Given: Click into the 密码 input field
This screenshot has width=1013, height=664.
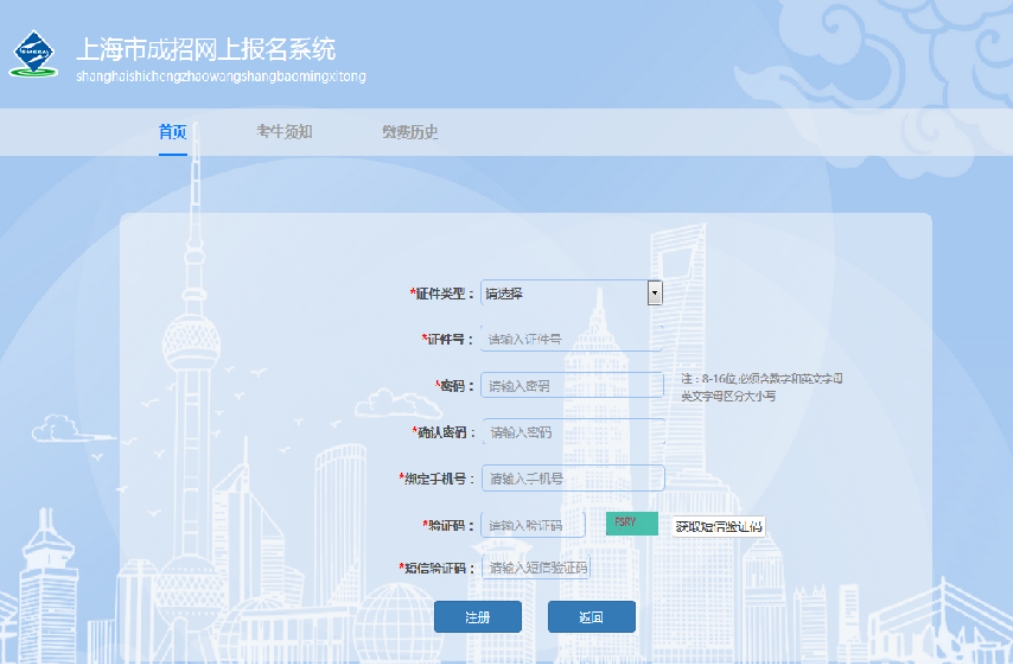Looking at the screenshot, I should pyautogui.click(x=572, y=386).
